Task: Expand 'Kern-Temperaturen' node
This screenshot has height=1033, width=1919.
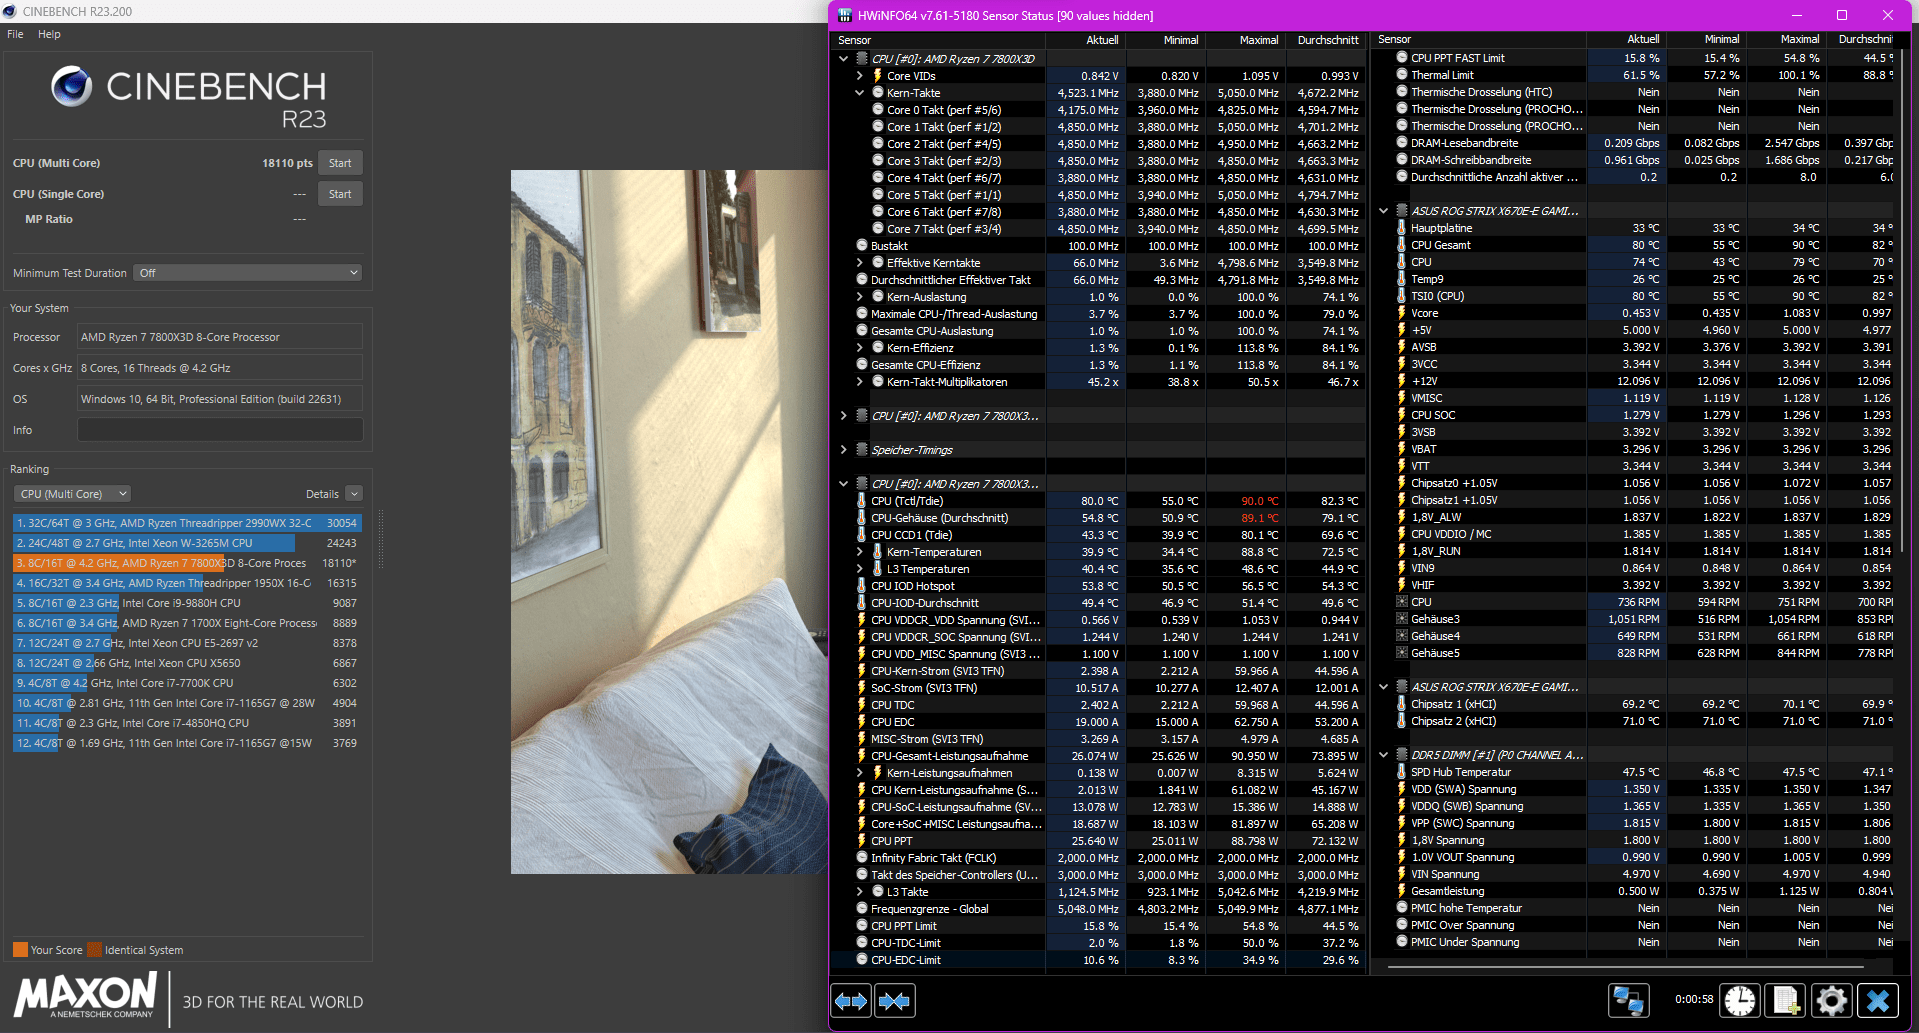Action: (859, 552)
